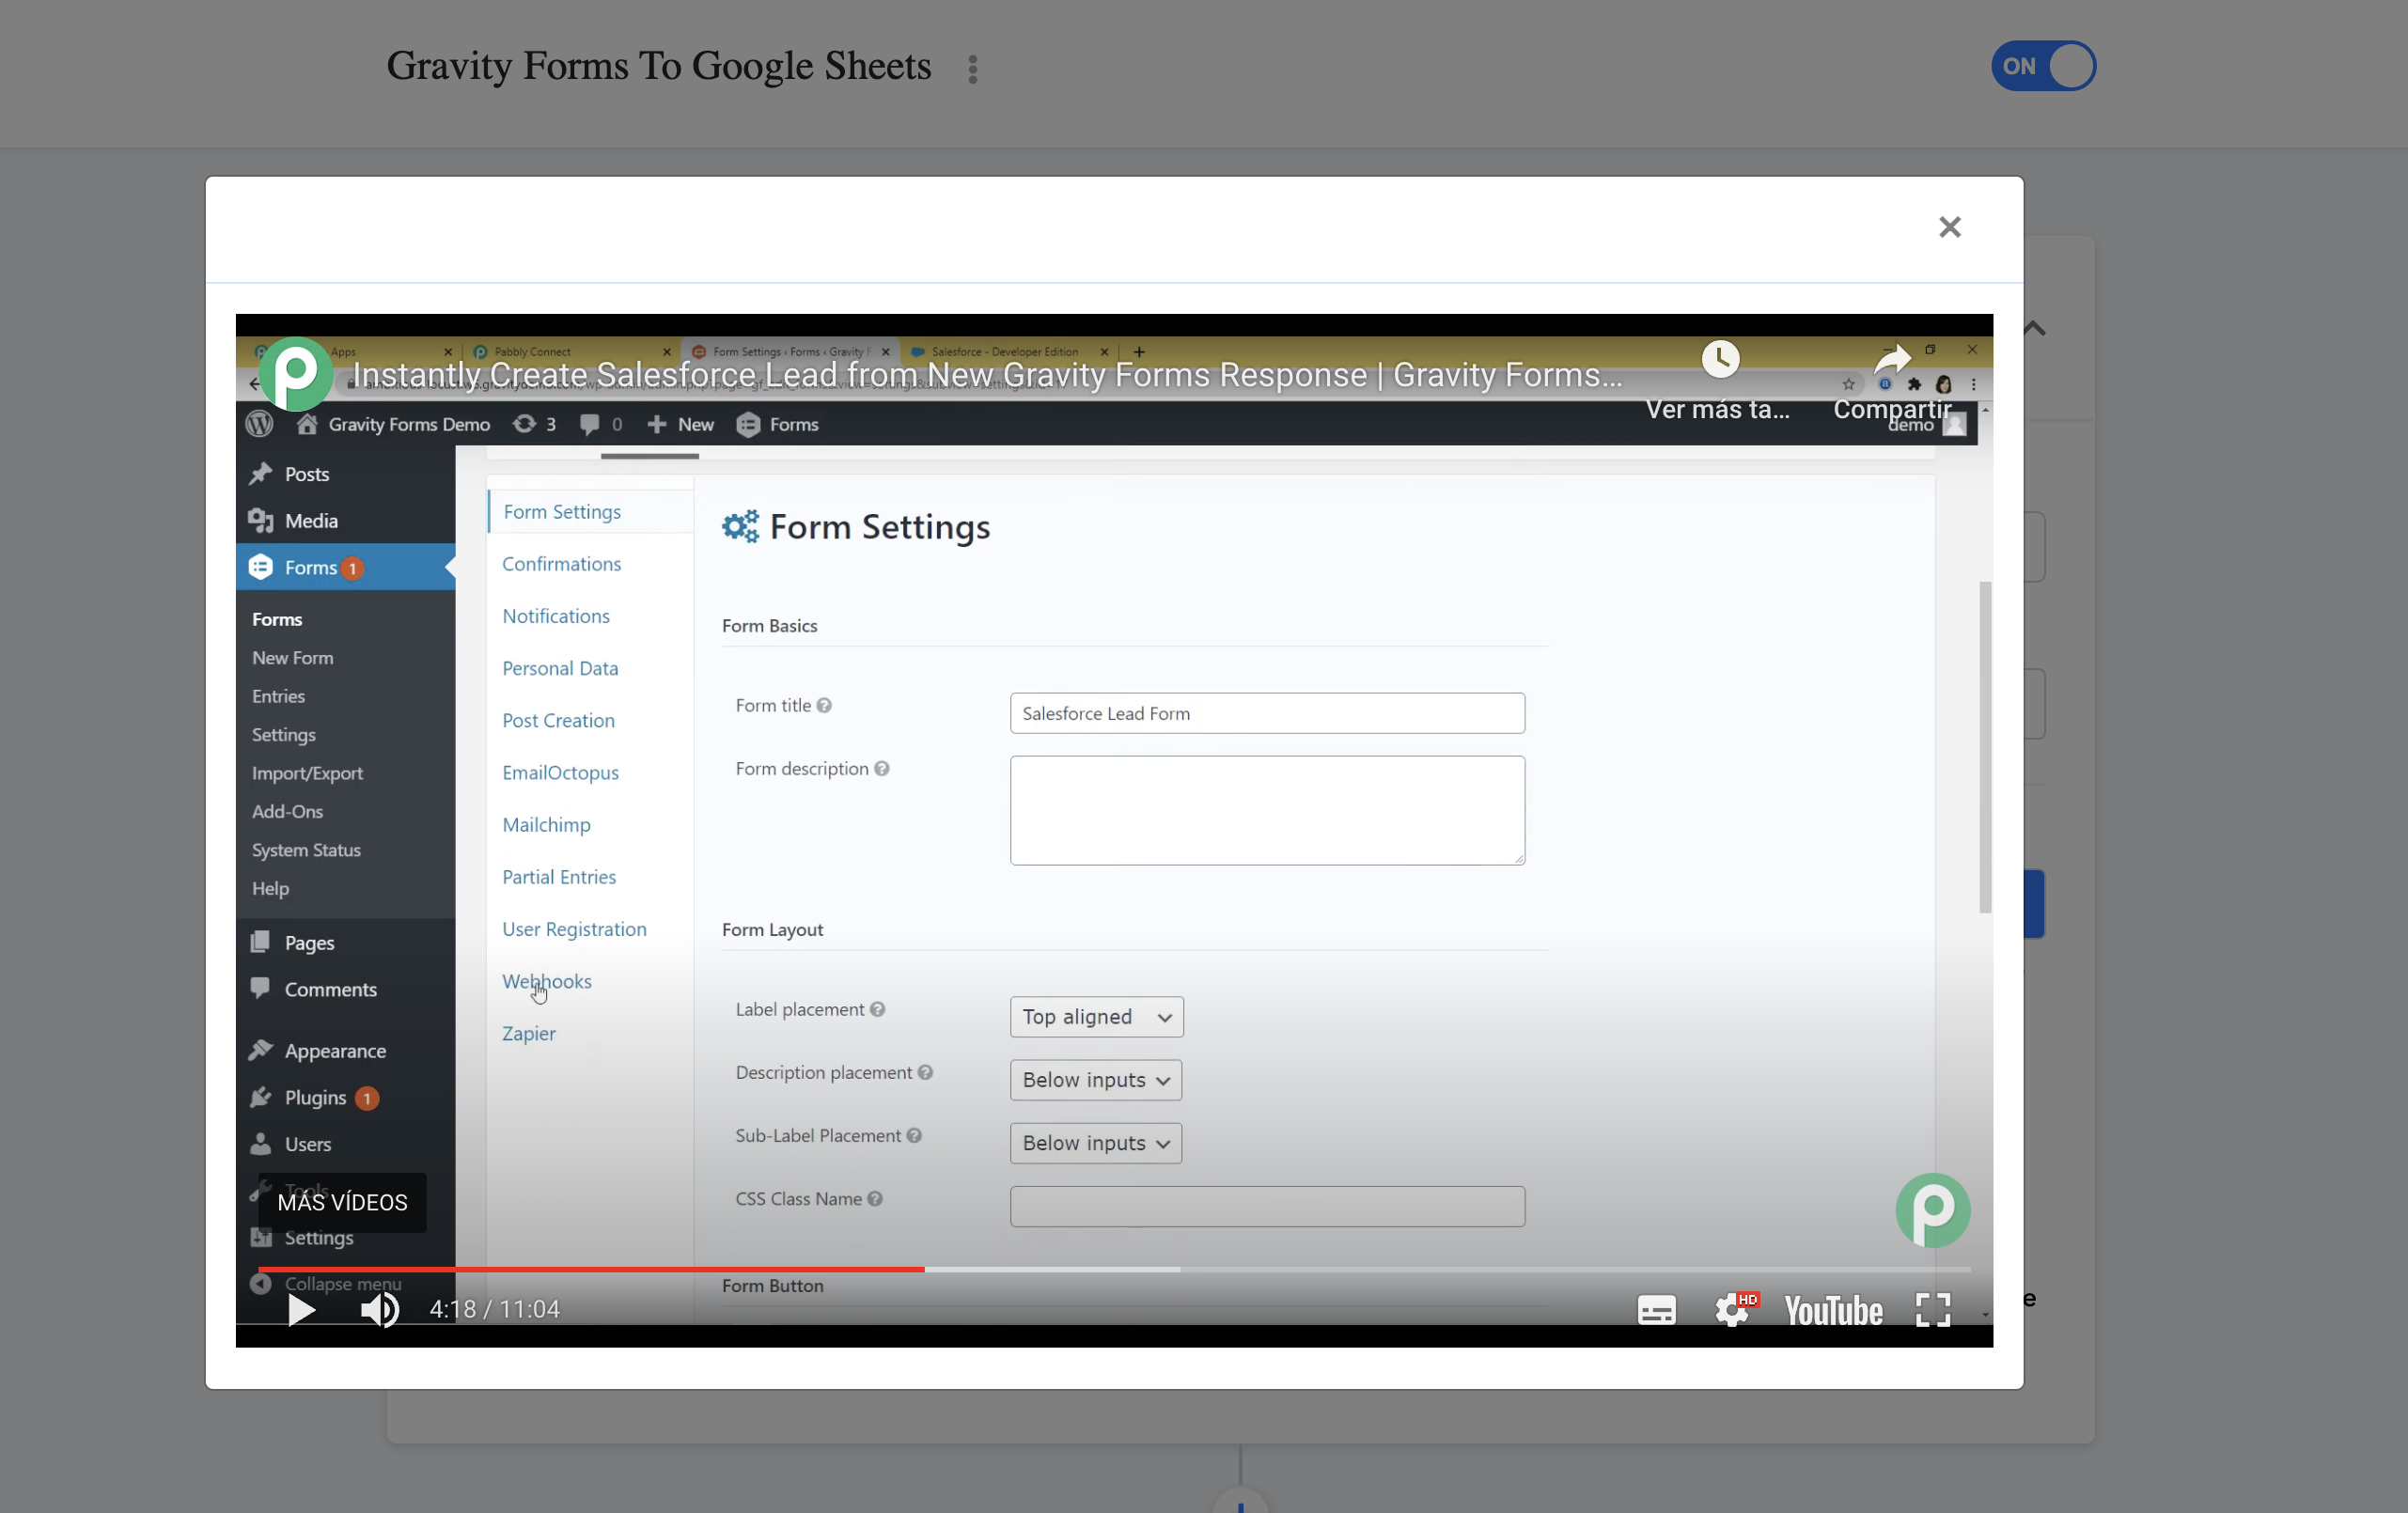Screen dimensions: 2408x1513
Task: Click Form description help icon
Action: click(881, 768)
